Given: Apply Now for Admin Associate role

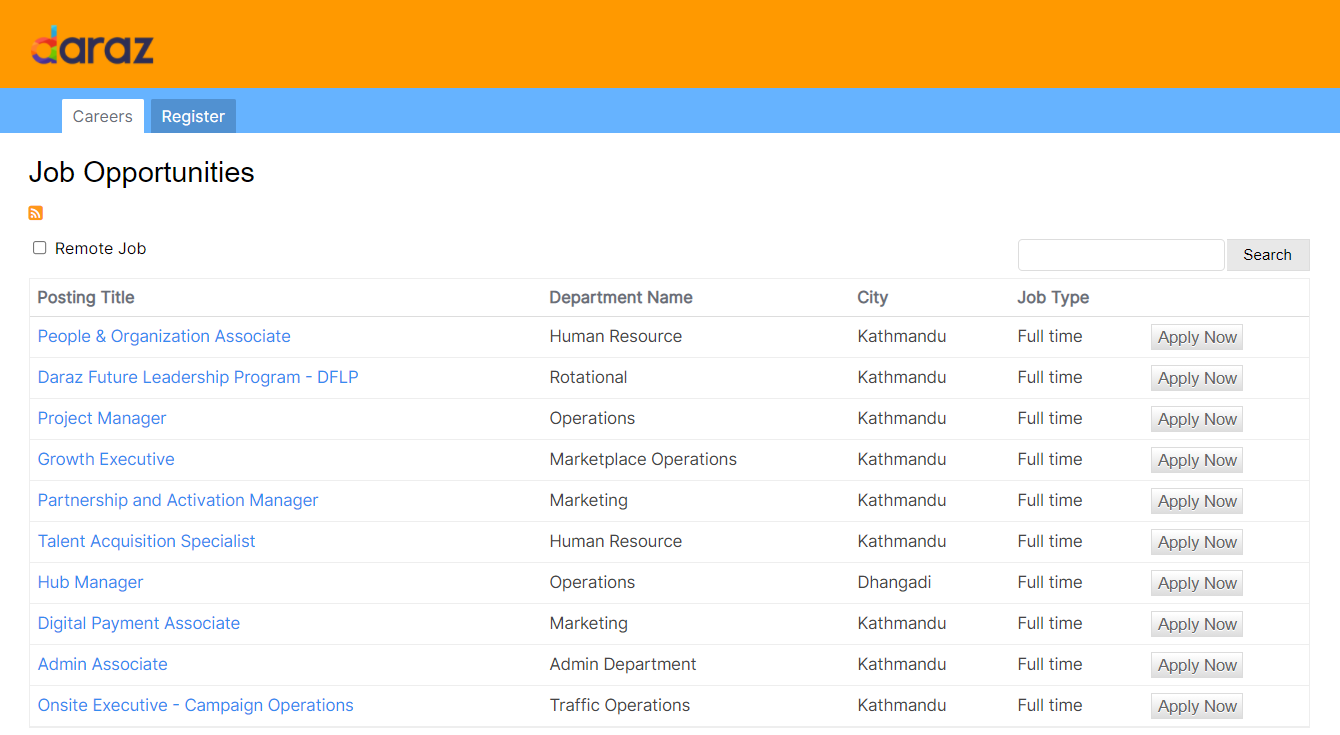Looking at the screenshot, I should (1196, 664).
